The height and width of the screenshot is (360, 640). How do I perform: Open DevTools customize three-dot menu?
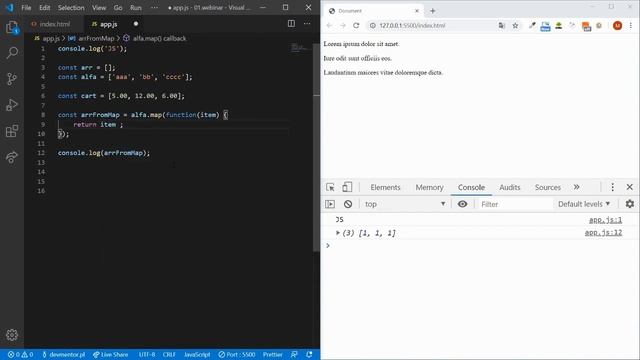(x=612, y=187)
